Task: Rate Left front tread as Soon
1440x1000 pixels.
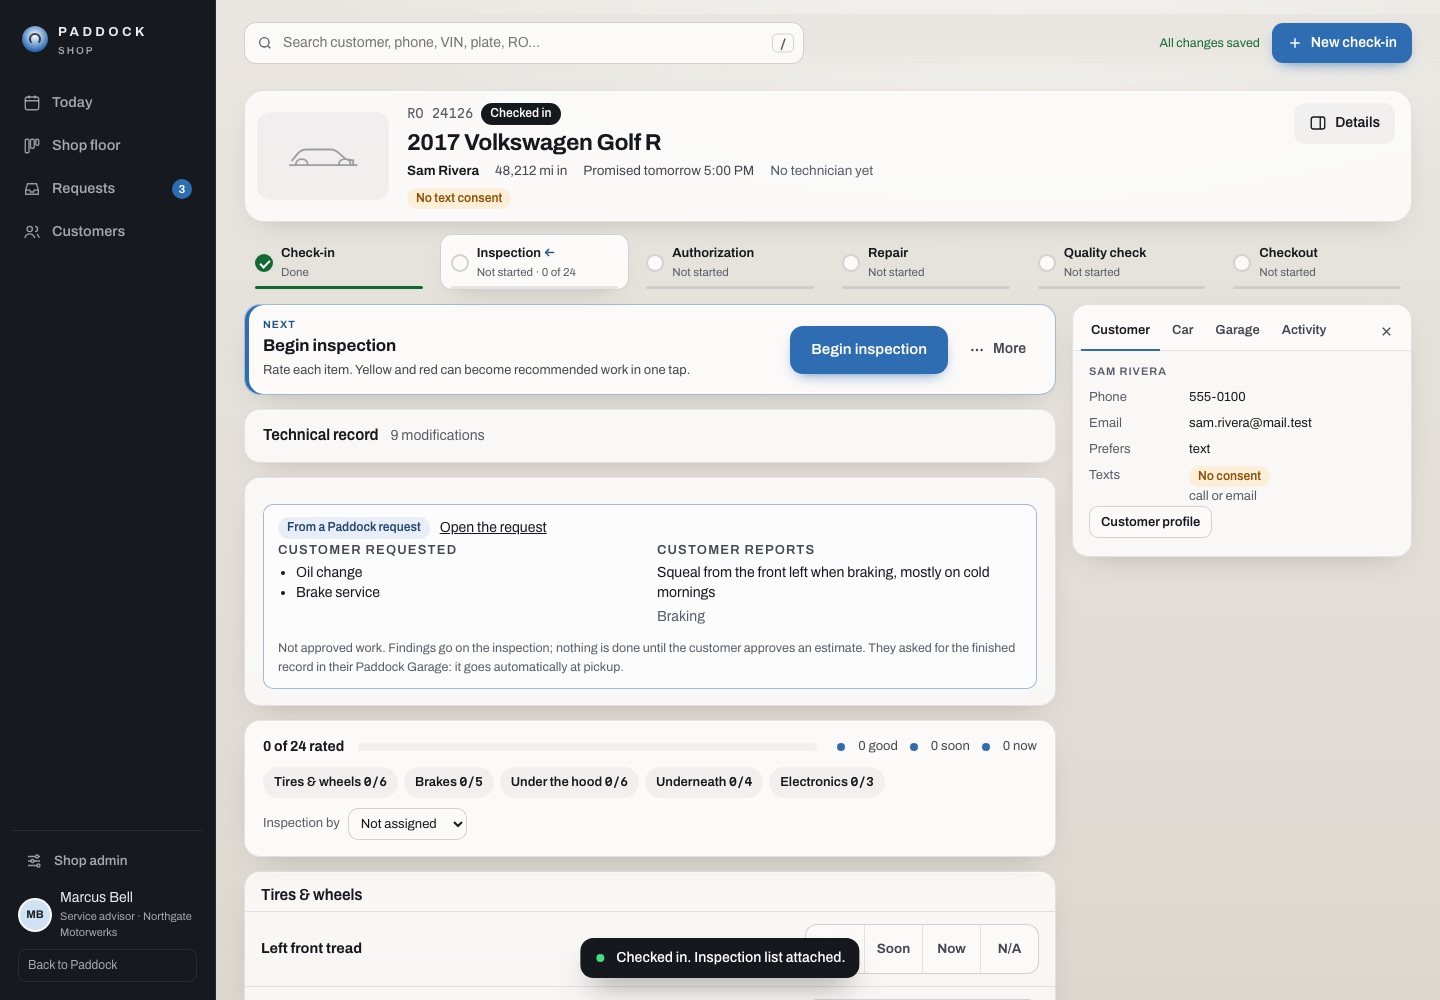Action: click(893, 949)
